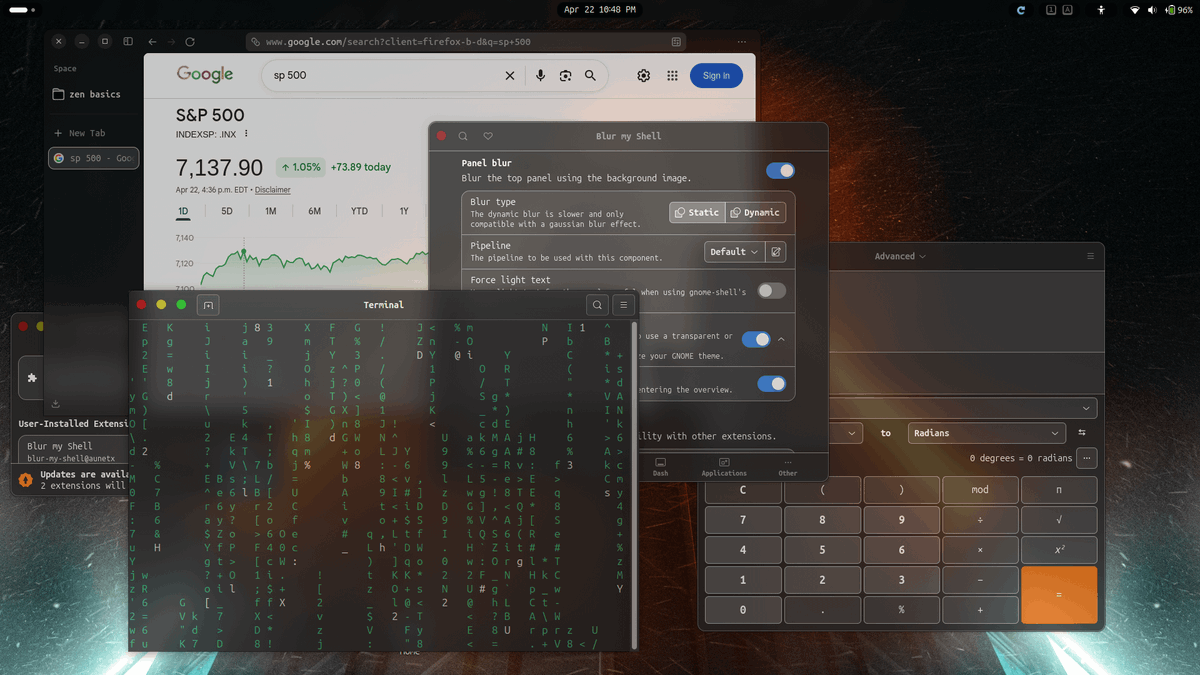Switch to the Applications tab
This screenshot has height=675, width=1200.
pyautogui.click(x=724, y=467)
